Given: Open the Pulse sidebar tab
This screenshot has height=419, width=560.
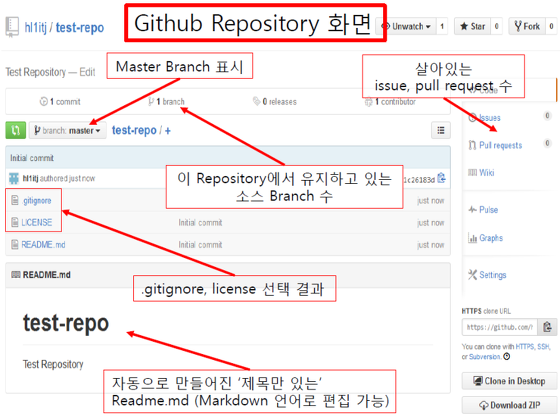Looking at the screenshot, I should tap(489, 210).
